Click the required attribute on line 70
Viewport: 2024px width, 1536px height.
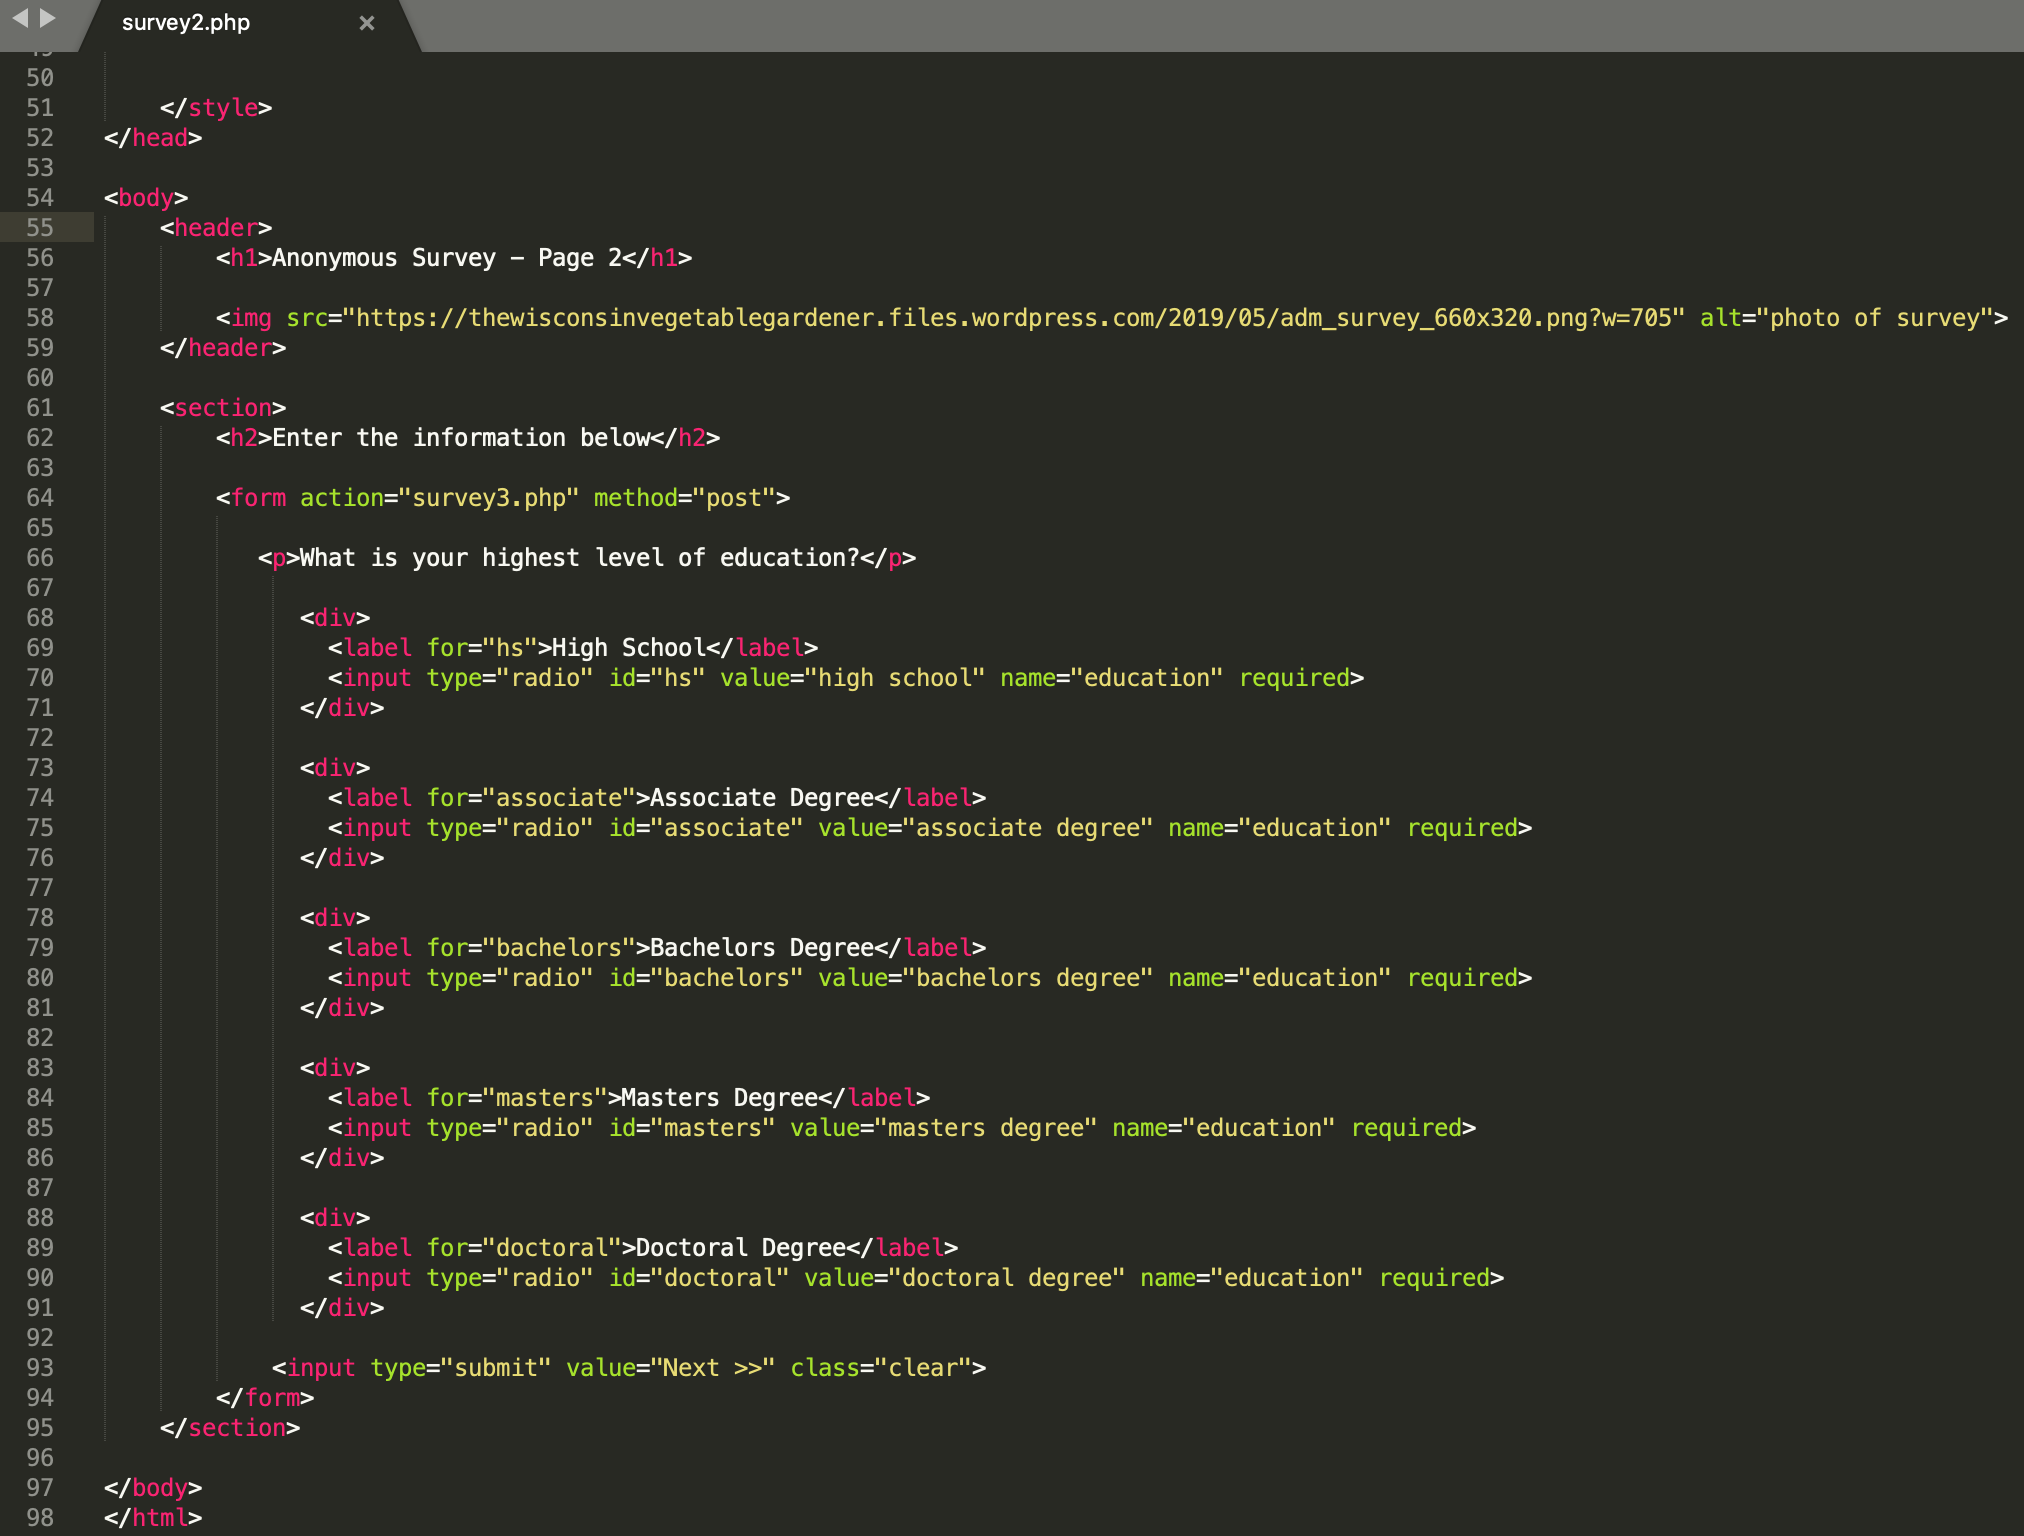point(1295,678)
